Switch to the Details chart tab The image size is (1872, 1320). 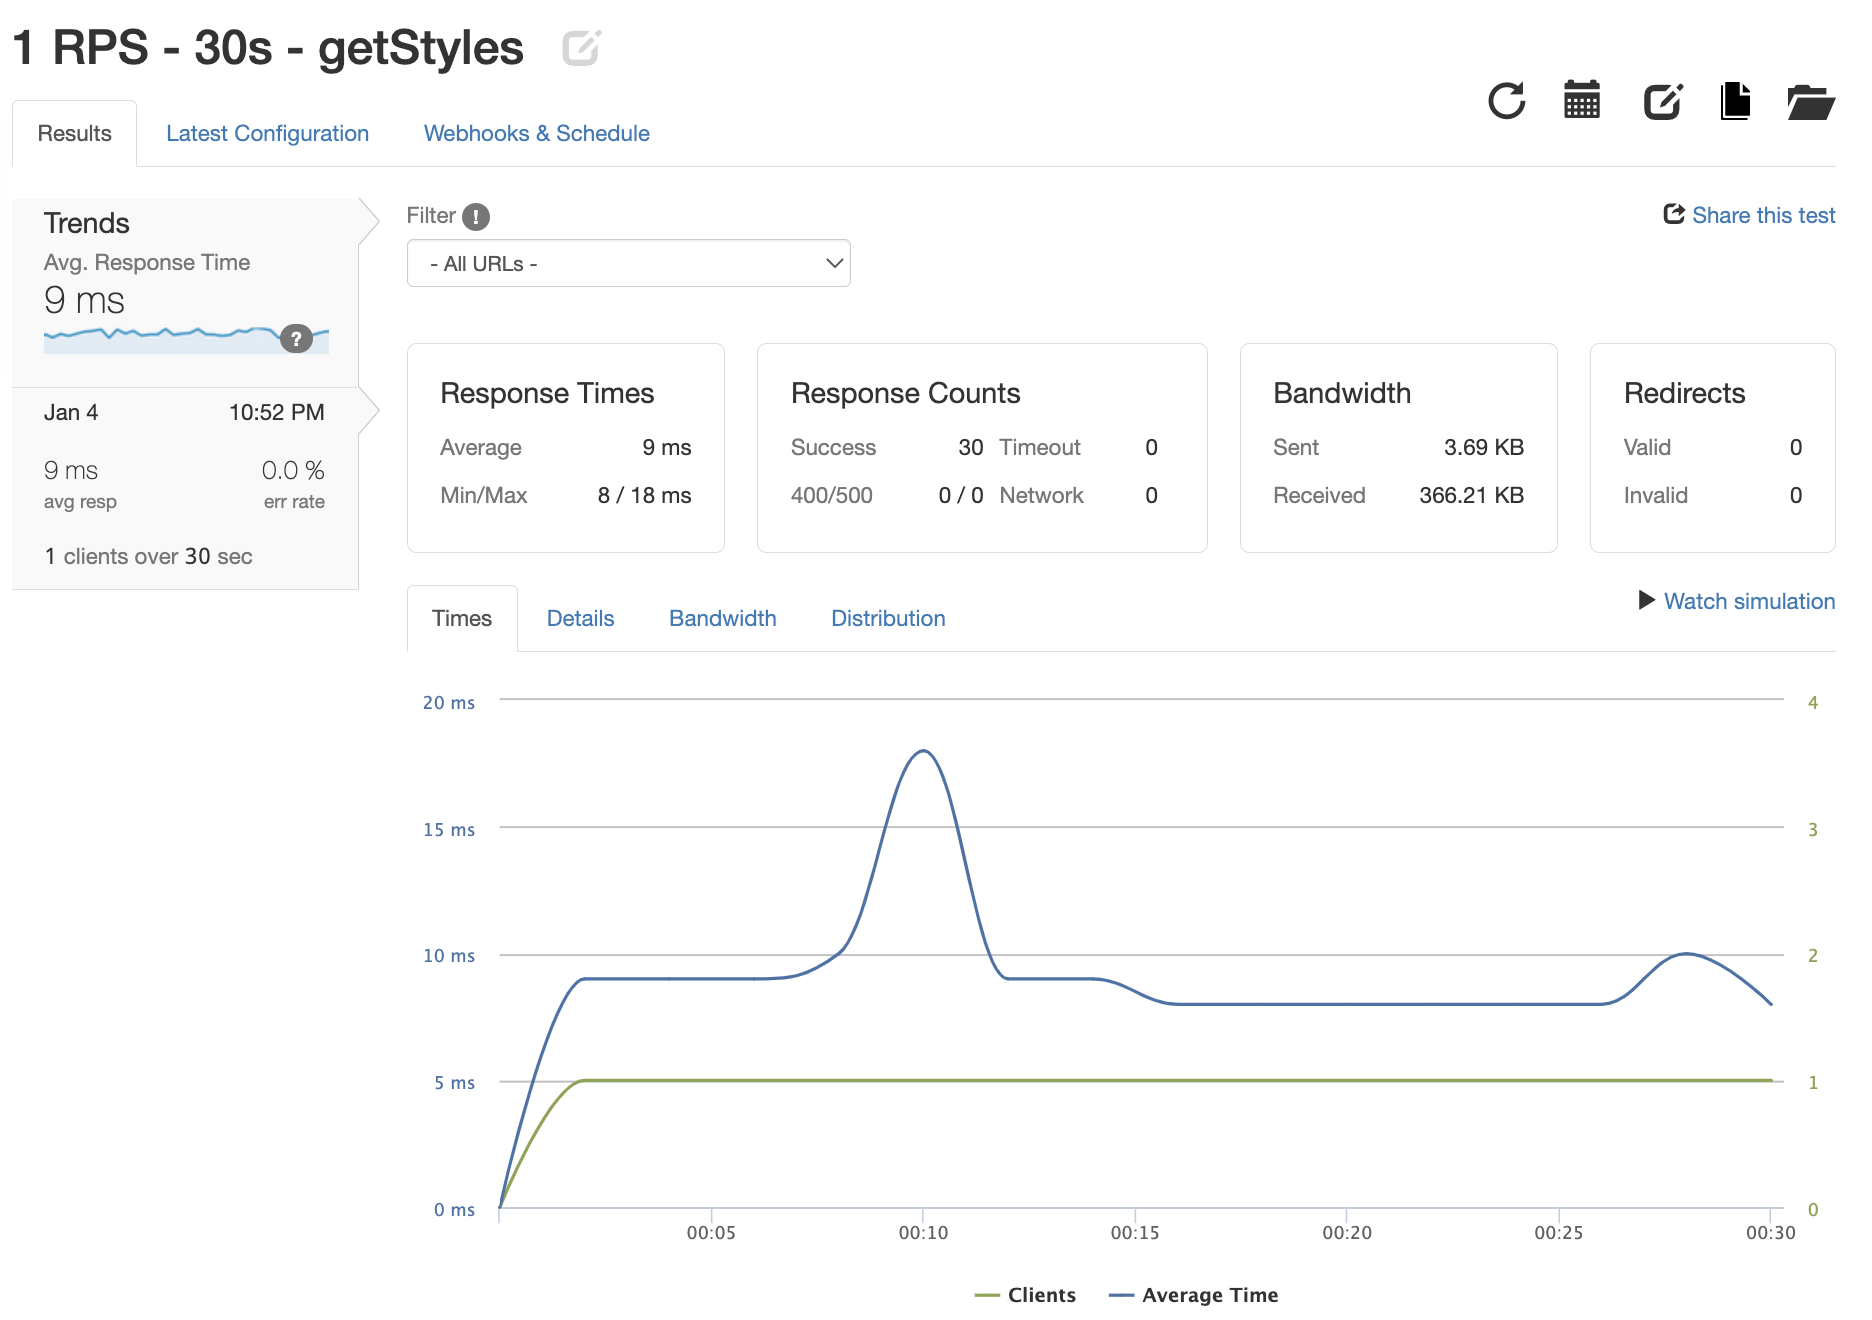(x=580, y=618)
